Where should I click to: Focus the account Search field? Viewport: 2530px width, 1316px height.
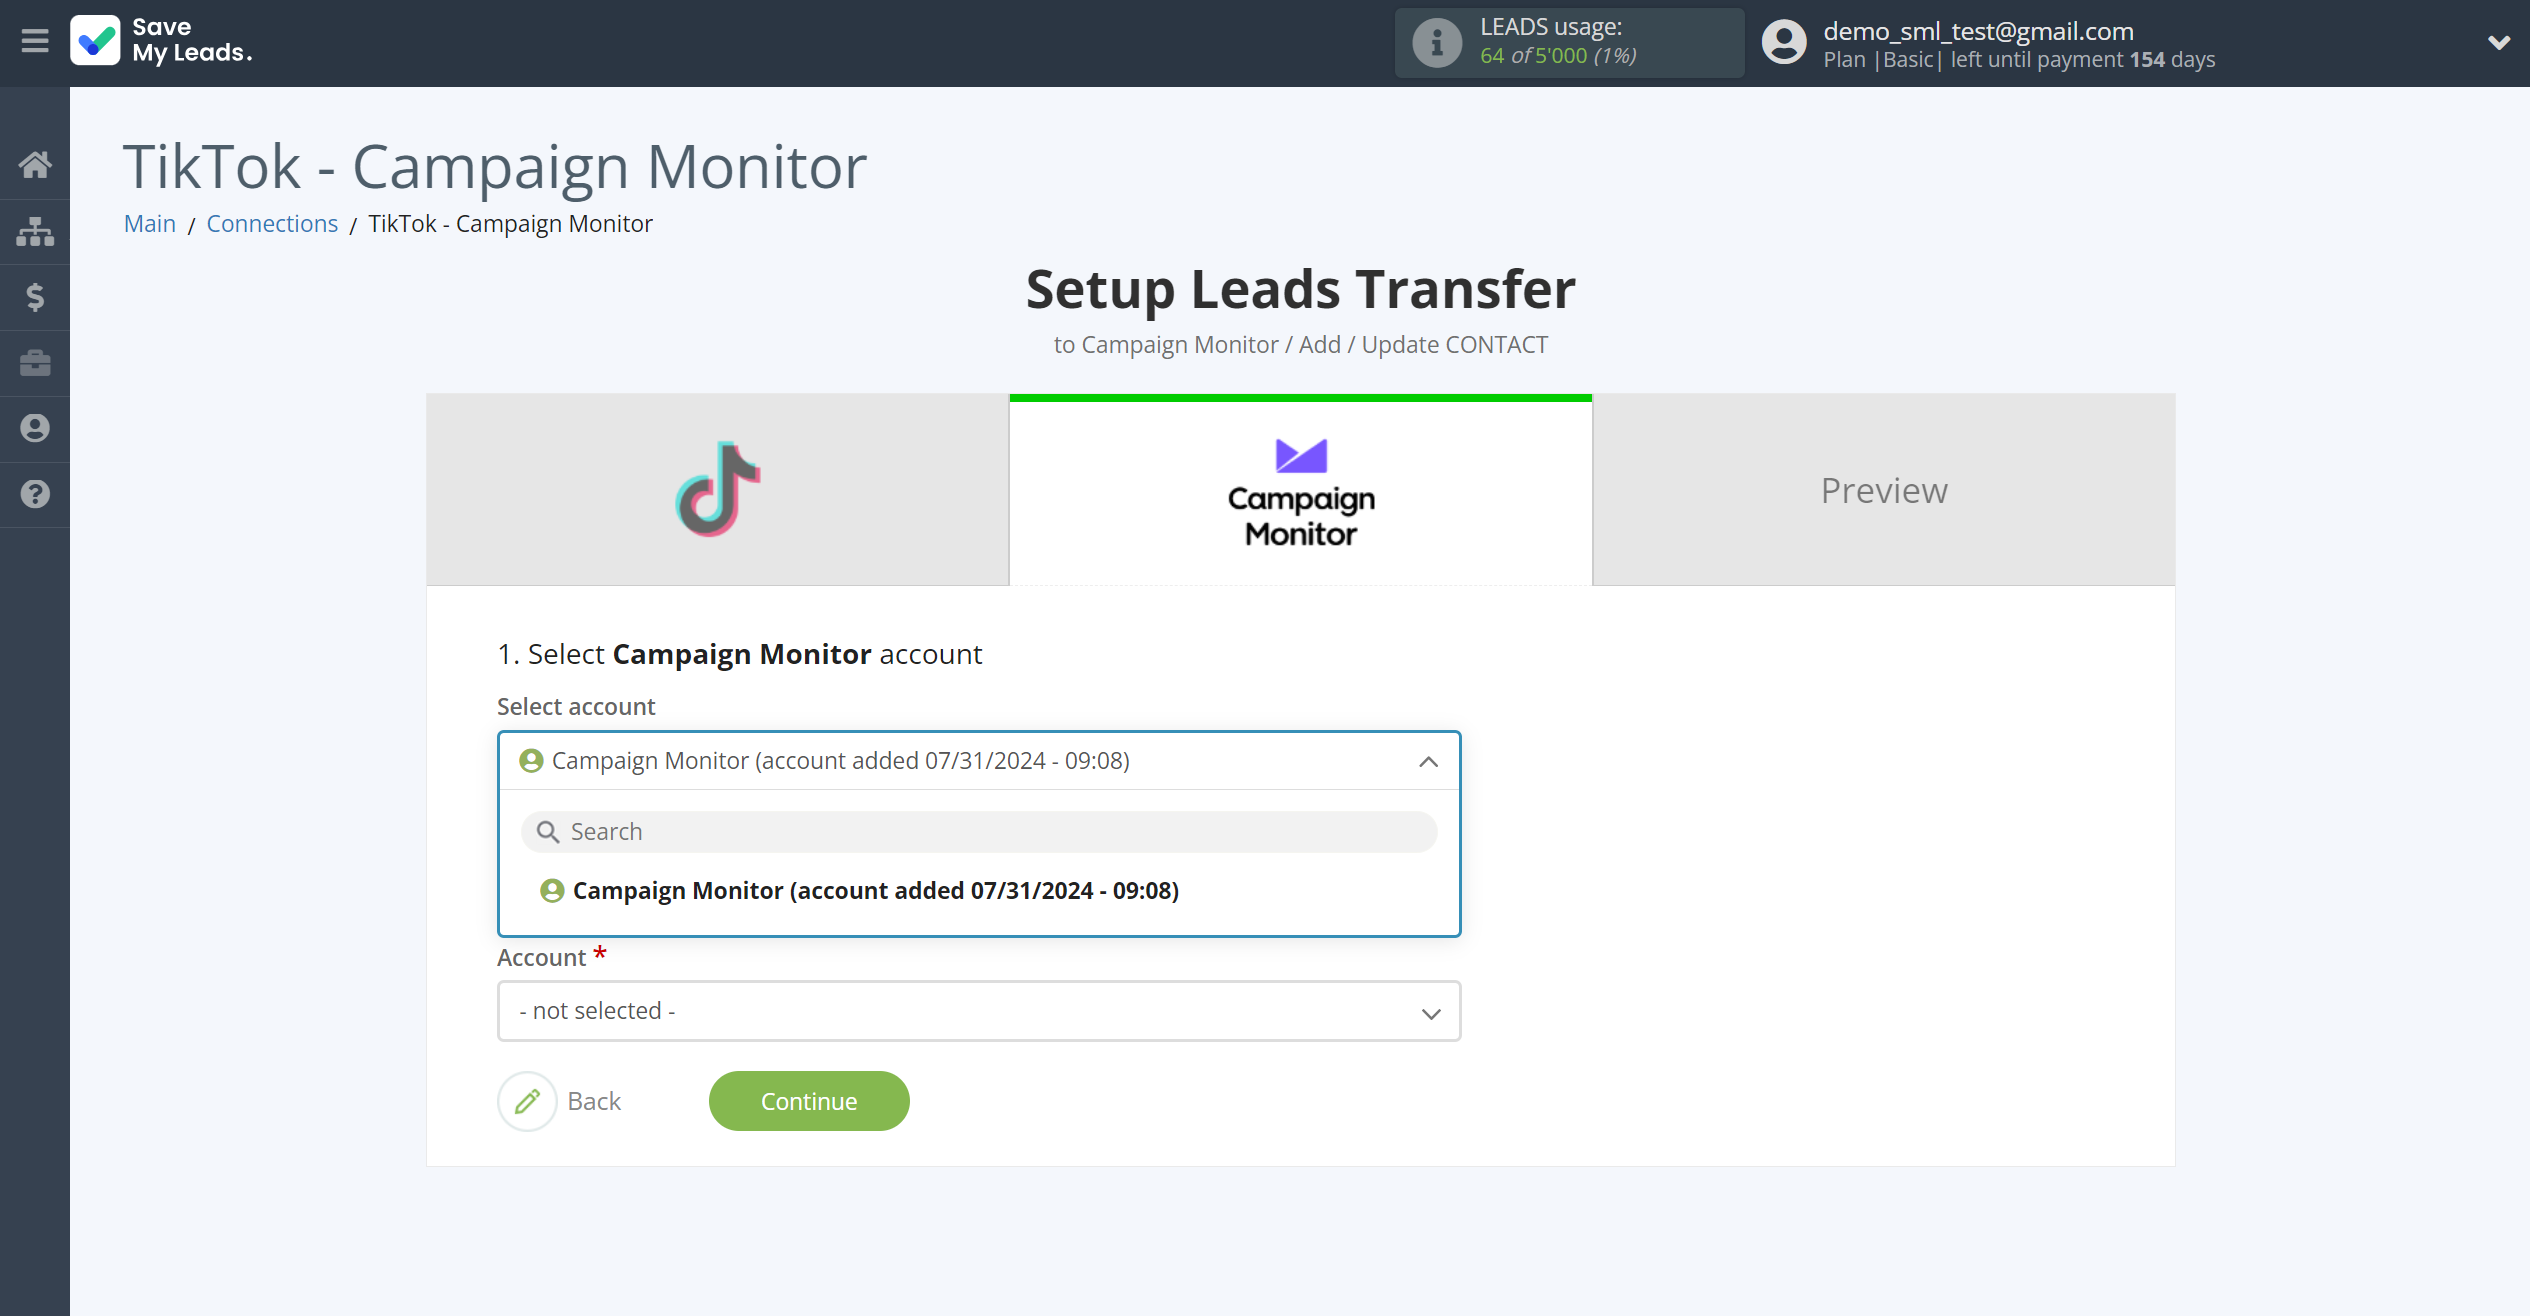click(979, 832)
